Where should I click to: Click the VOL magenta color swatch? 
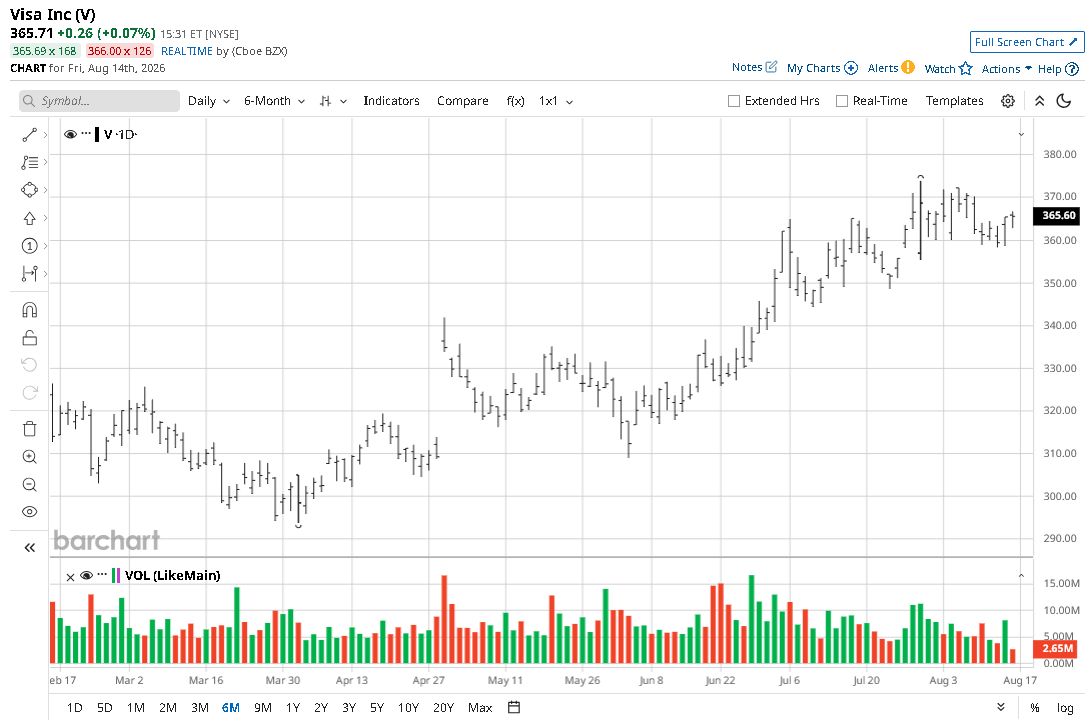(x=118, y=576)
